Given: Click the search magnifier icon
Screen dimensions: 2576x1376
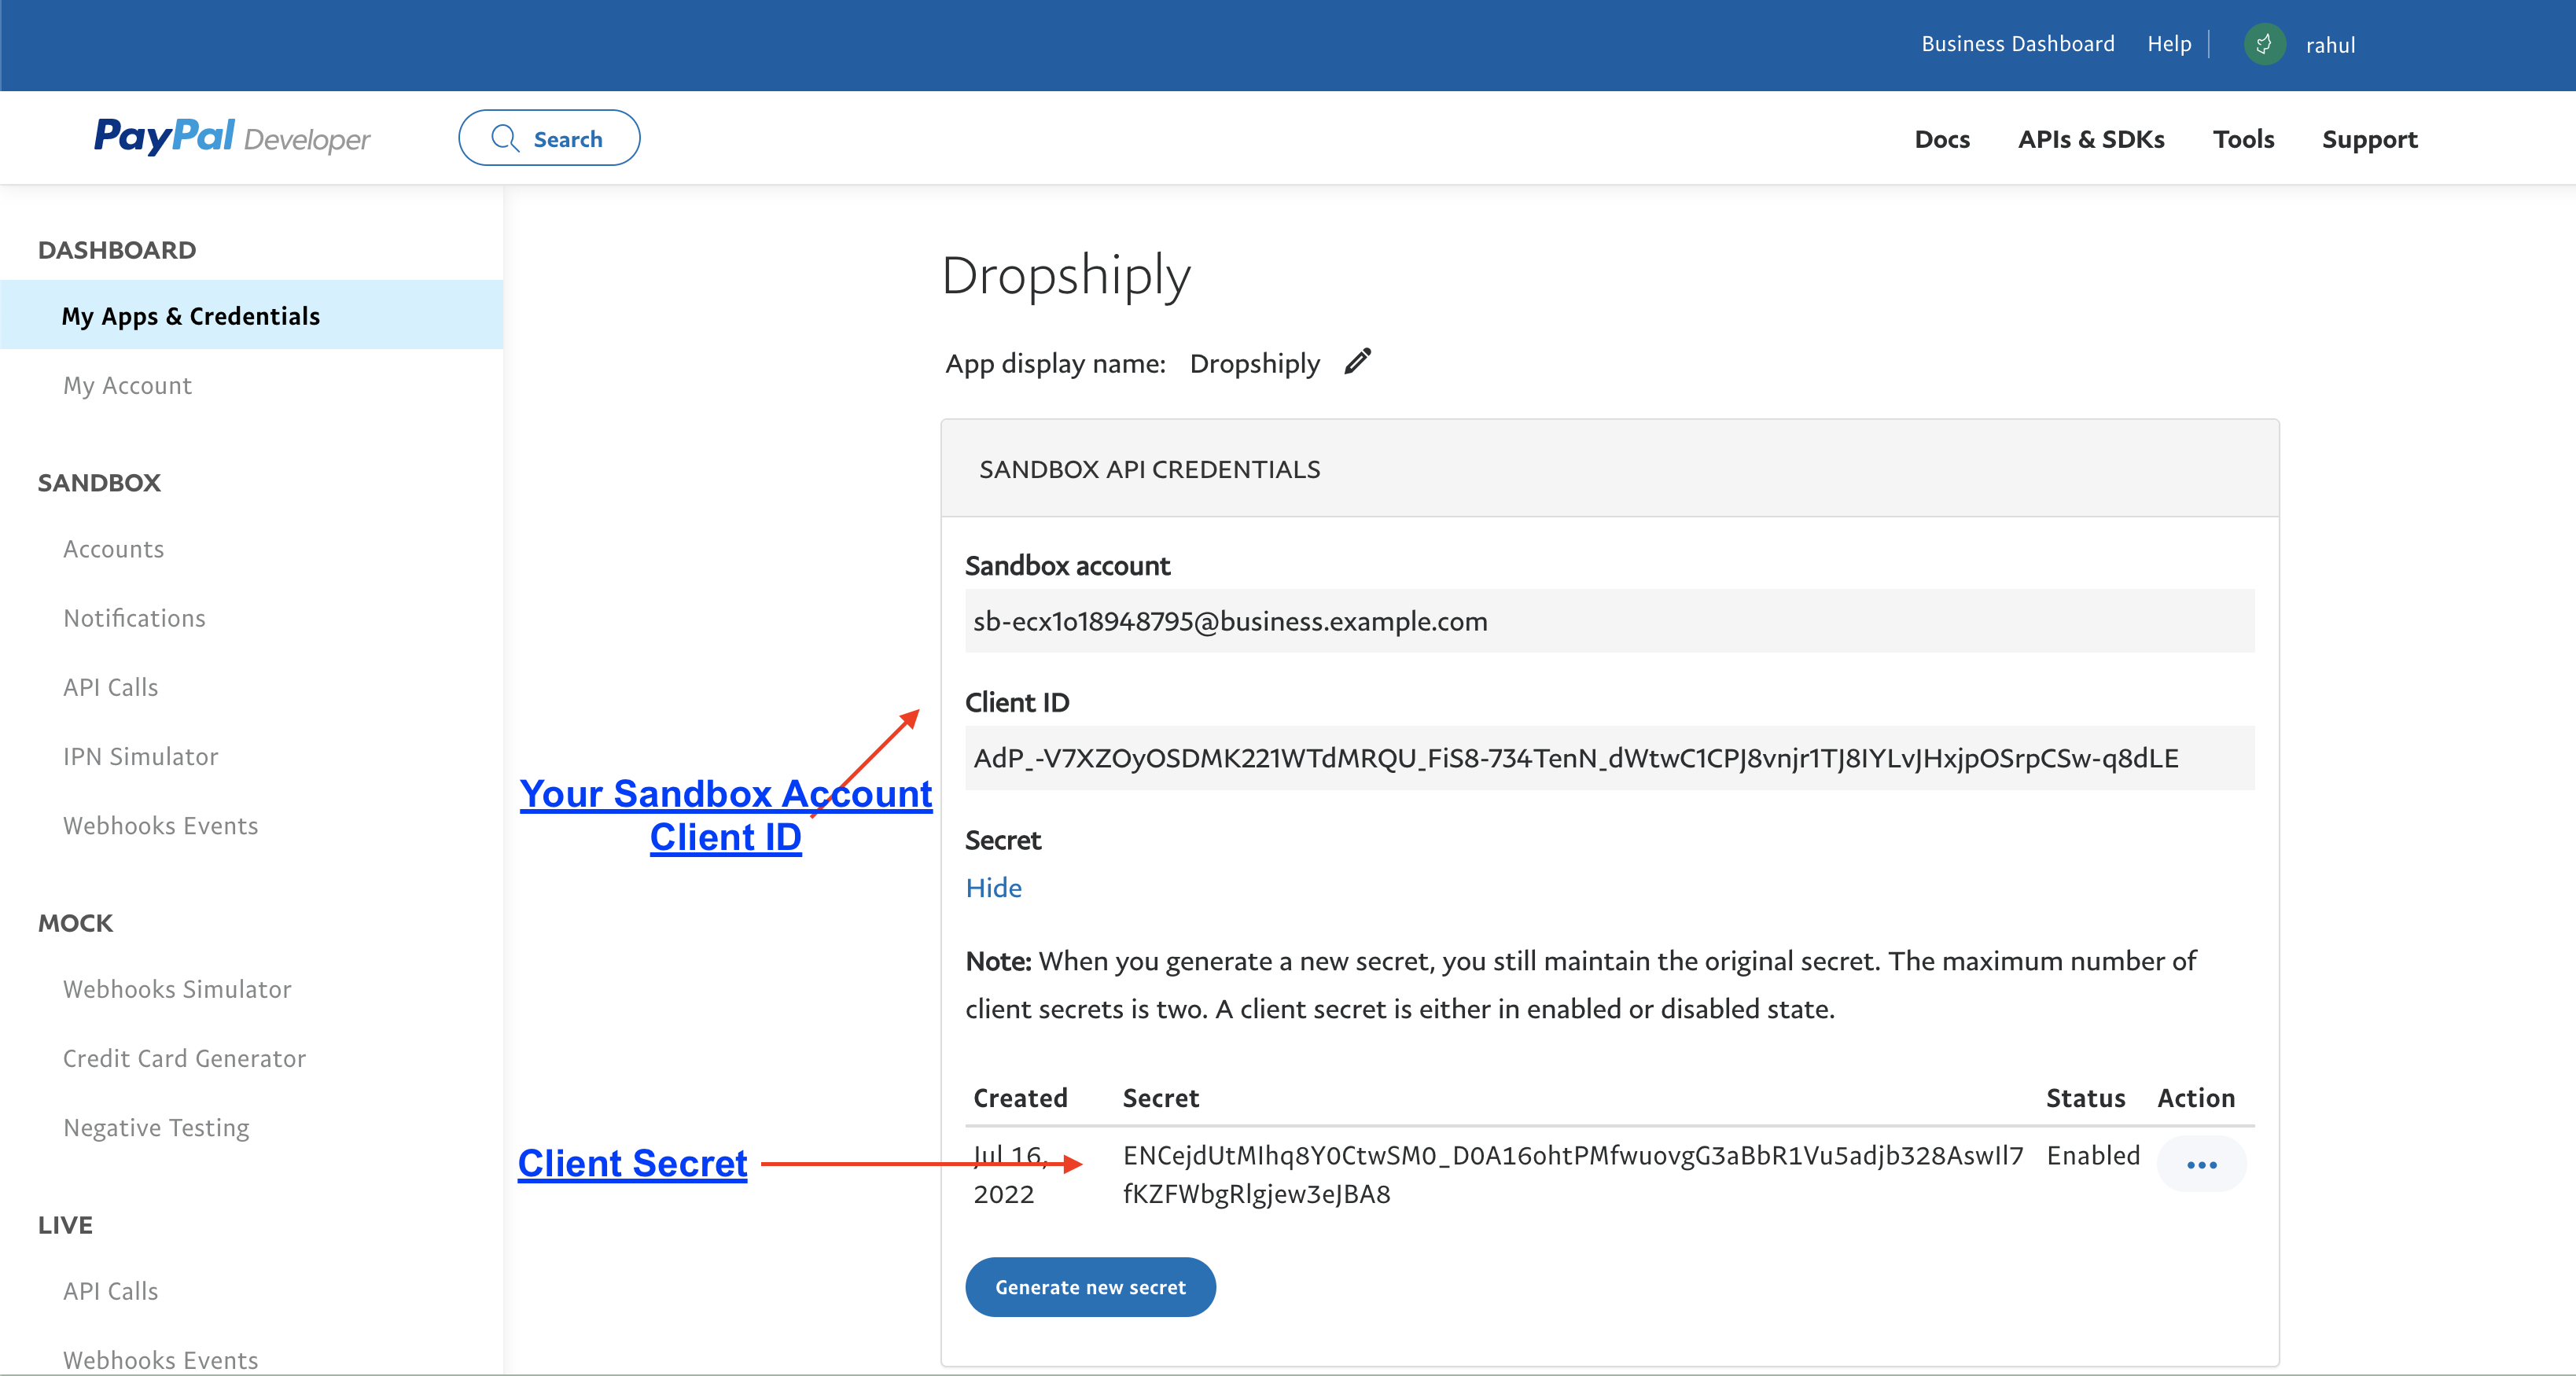Looking at the screenshot, I should (x=505, y=138).
